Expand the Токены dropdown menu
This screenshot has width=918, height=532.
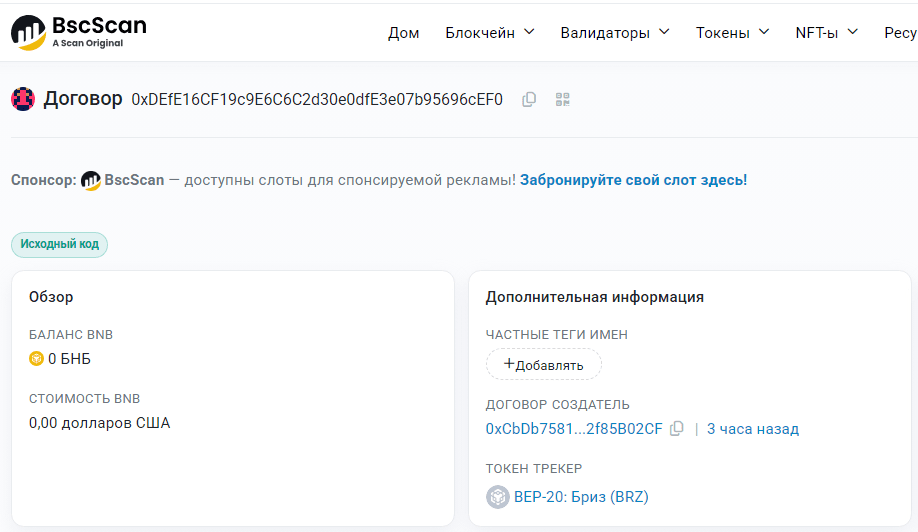pos(732,33)
